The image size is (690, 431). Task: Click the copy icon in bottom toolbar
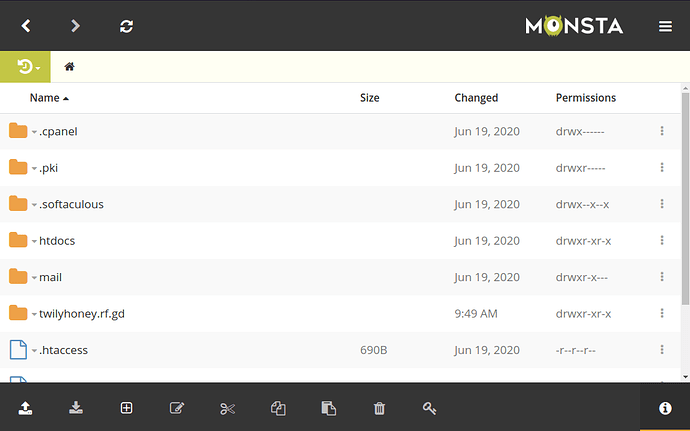[x=278, y=408]
